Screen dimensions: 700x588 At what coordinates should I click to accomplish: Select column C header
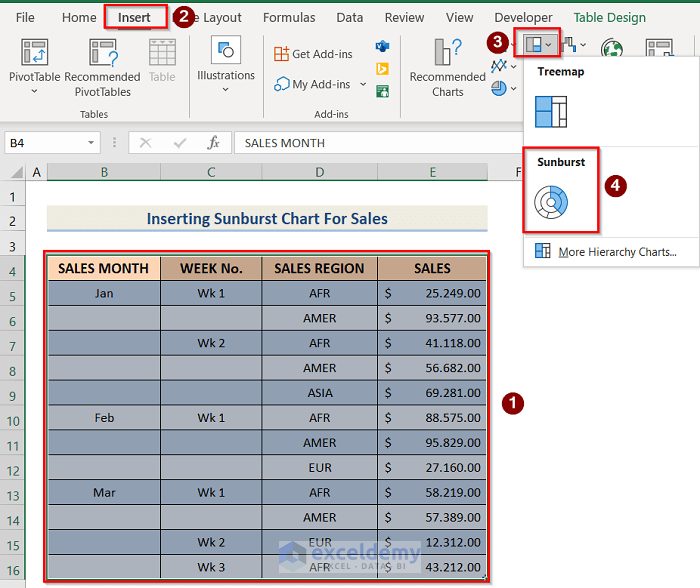(211, 172)
